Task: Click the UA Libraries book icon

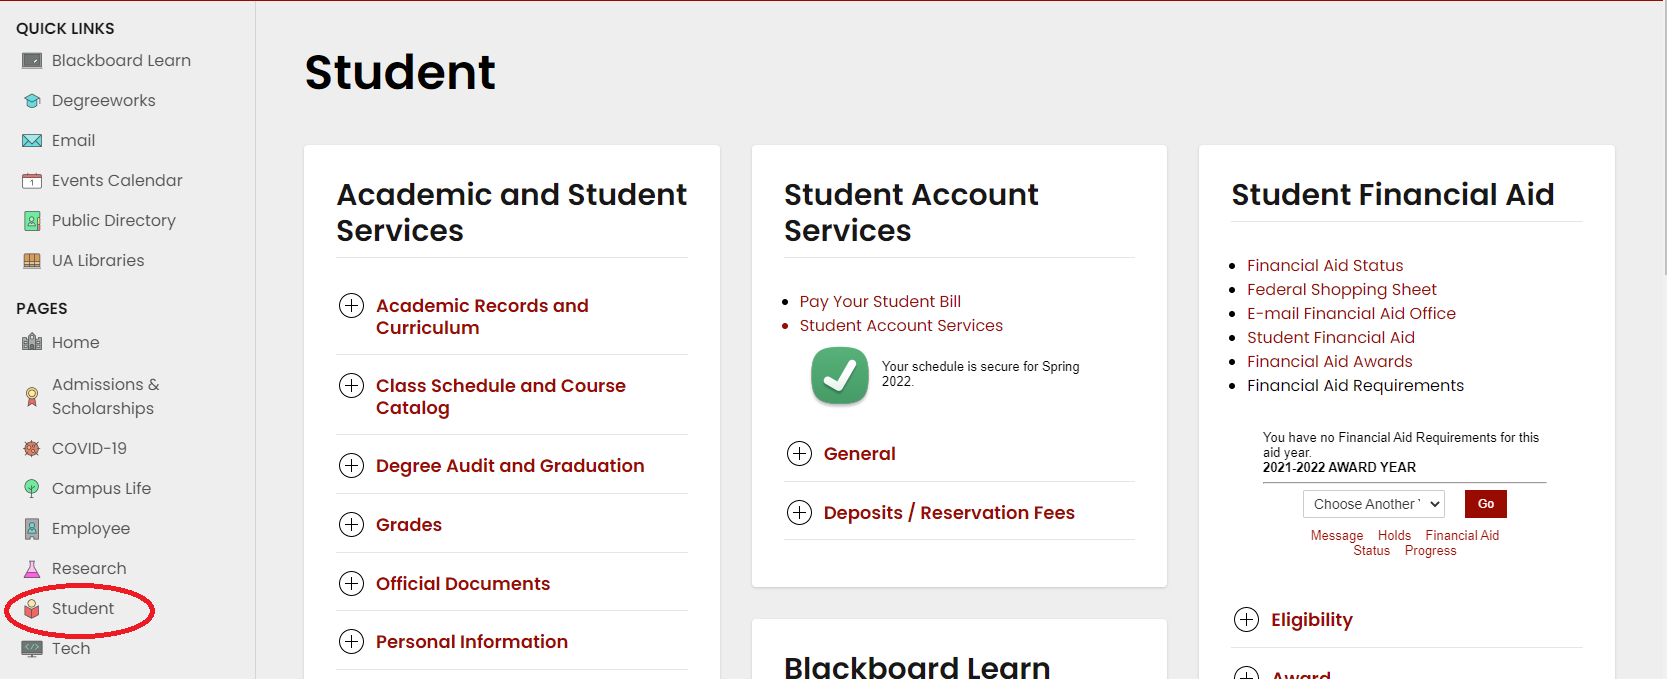Action: point(32,261)
